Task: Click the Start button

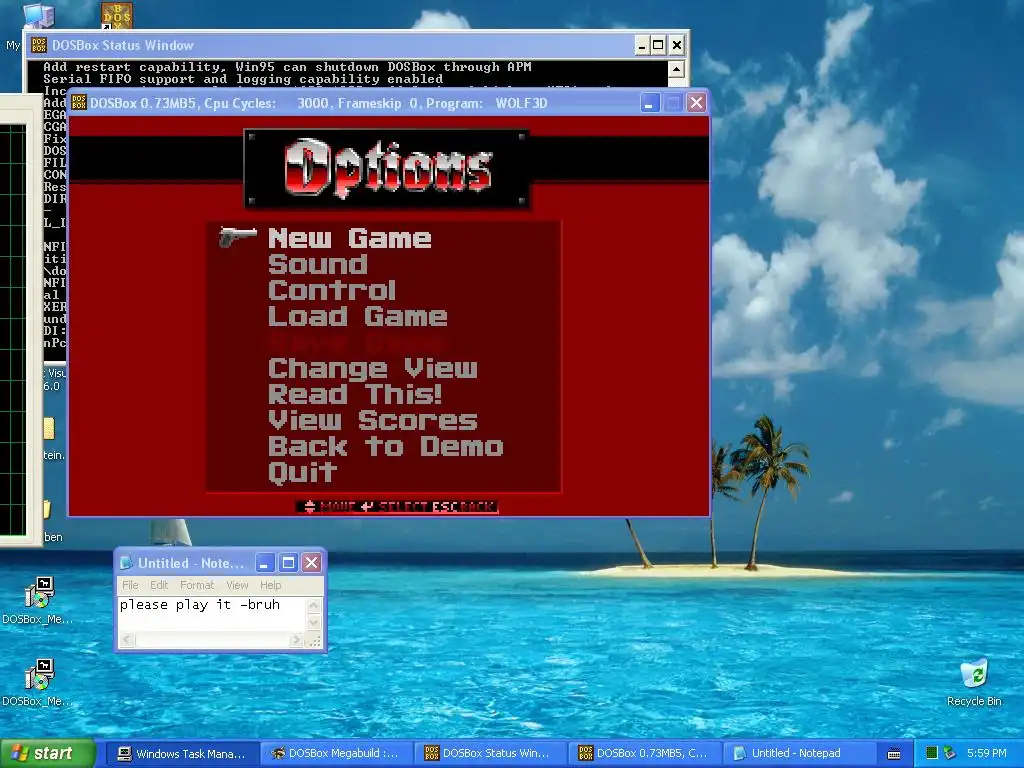Action: click(47, 754)
